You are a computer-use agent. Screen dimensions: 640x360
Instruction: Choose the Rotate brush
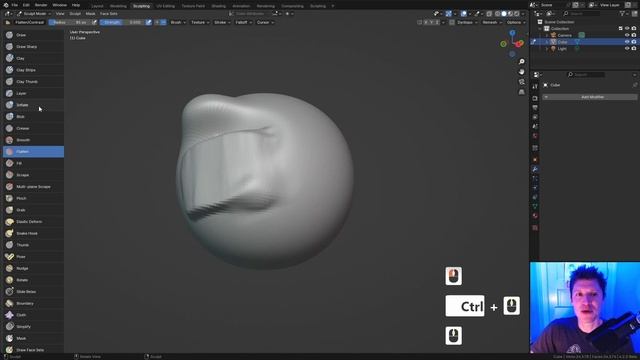coord(33,280)
